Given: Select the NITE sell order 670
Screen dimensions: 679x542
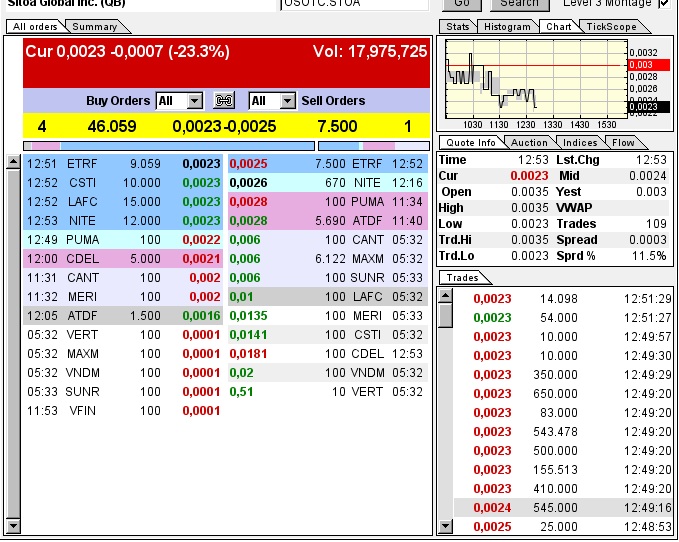Looking at the screenshot, I should point(328,183).
